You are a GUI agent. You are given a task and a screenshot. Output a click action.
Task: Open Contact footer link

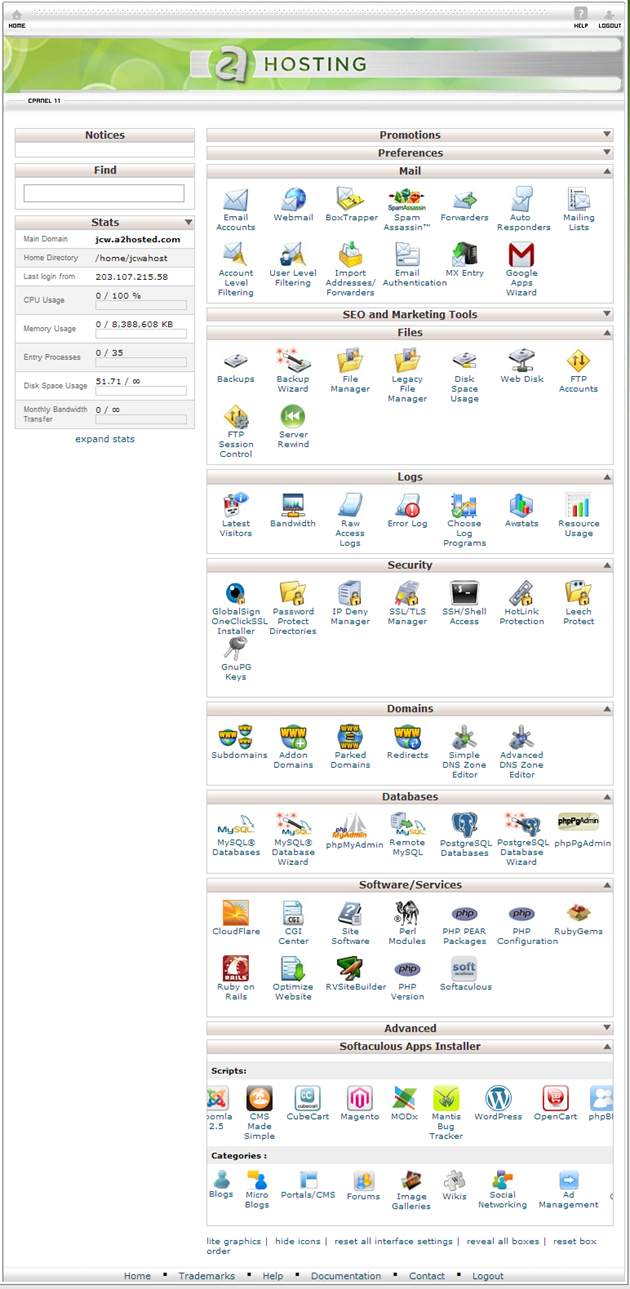pos(427,1276)
